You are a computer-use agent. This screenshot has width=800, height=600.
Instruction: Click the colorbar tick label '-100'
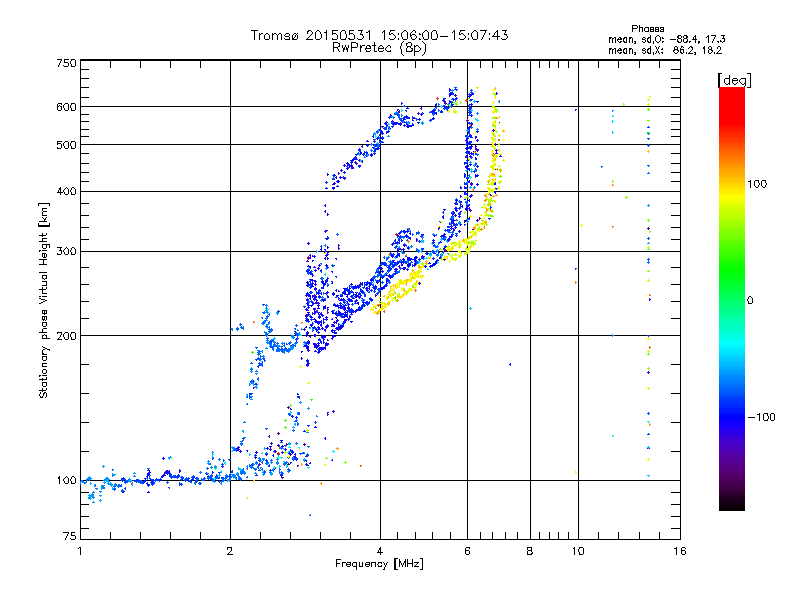pyautogui.click(x=761, y=417)
